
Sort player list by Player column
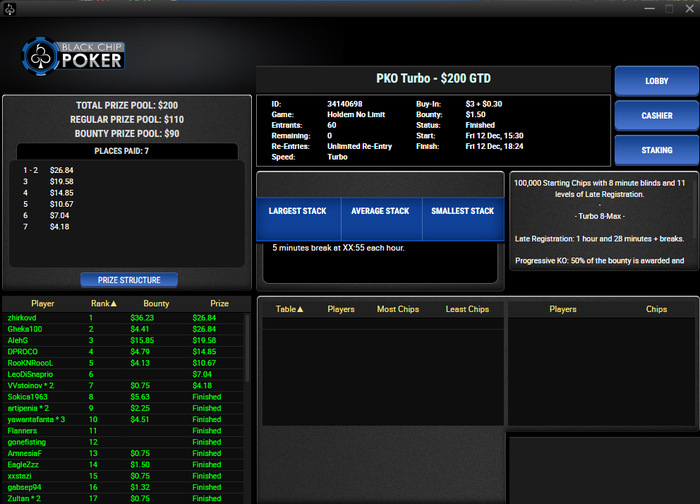(42, 304)
